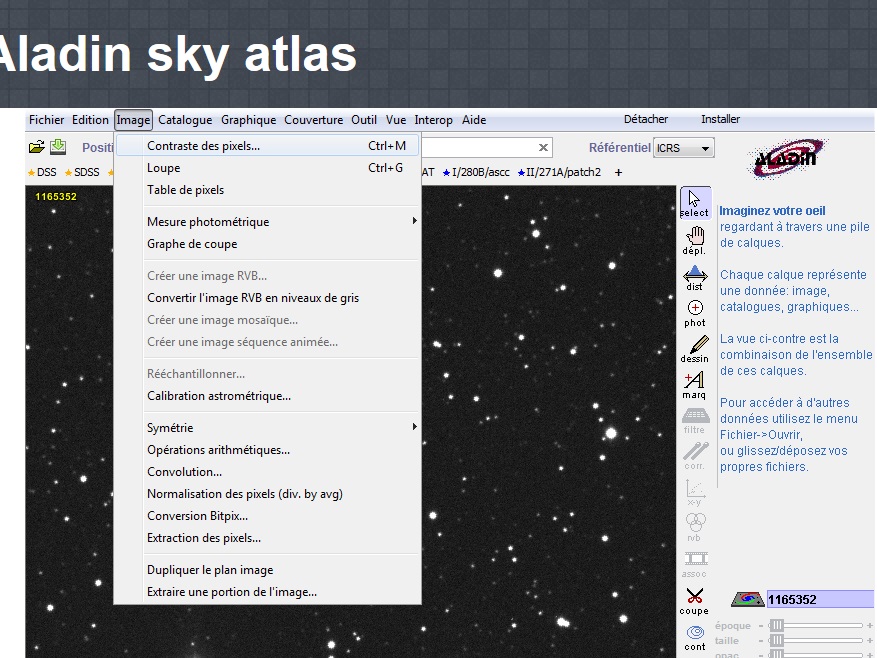The height and width of the screenshot is (658, 877).
Task: Click the corr. cross-match tool
Action: coord(695,456)
